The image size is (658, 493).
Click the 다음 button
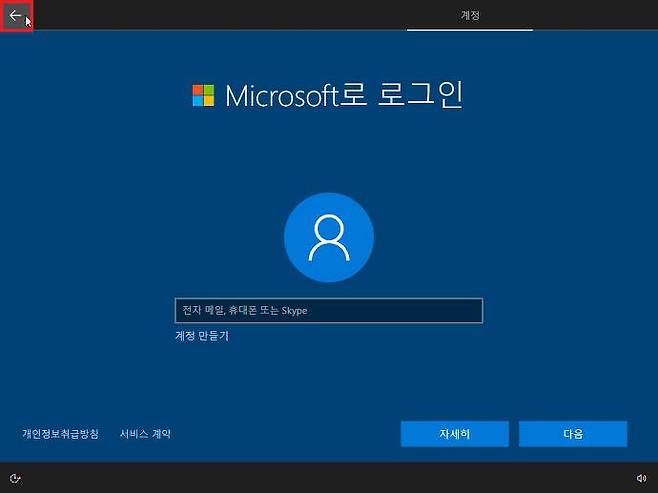pos(573,434)
